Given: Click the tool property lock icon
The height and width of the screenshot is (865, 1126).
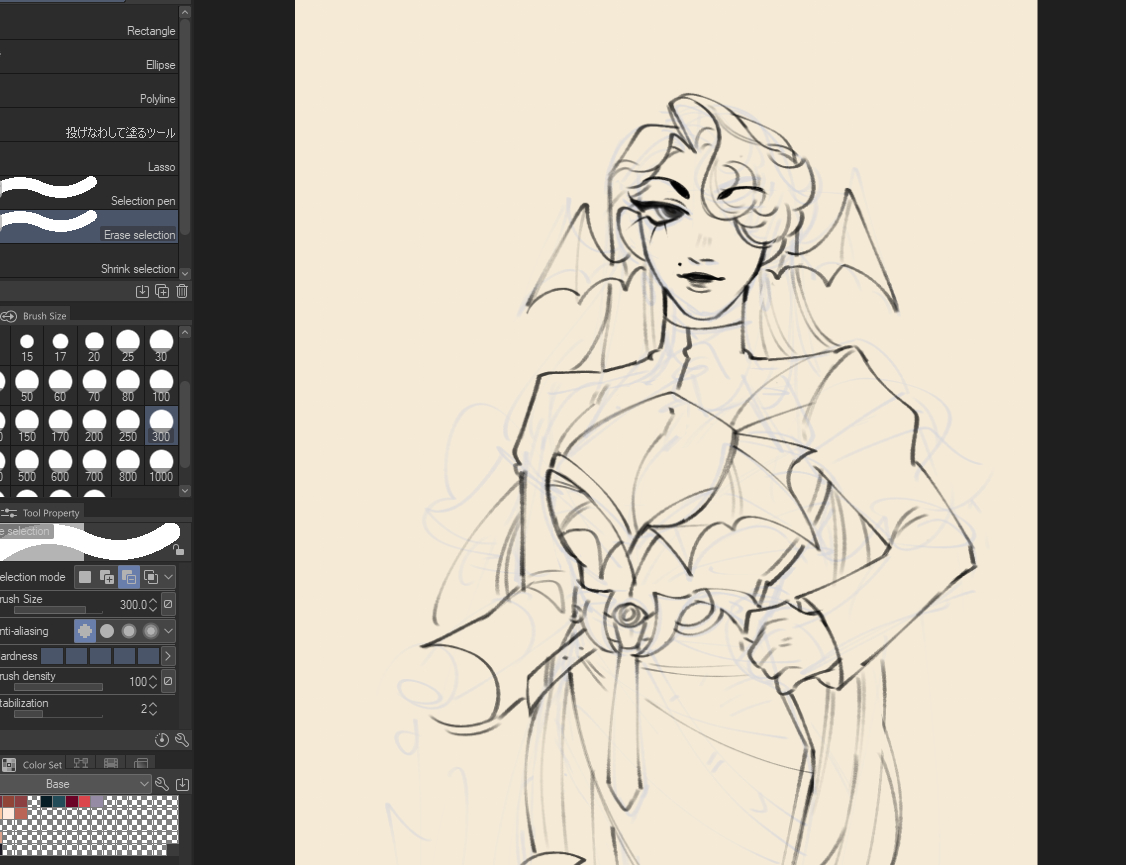Looking at the screenshot, I should click(x=178, y=549).
